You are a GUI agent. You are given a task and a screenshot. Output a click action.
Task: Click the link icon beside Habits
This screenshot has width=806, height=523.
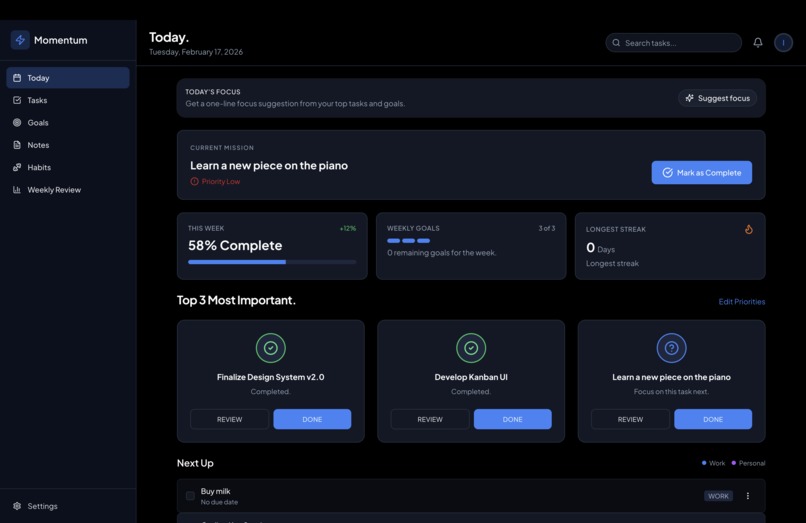pyautogui.click(x=17, y=167)
